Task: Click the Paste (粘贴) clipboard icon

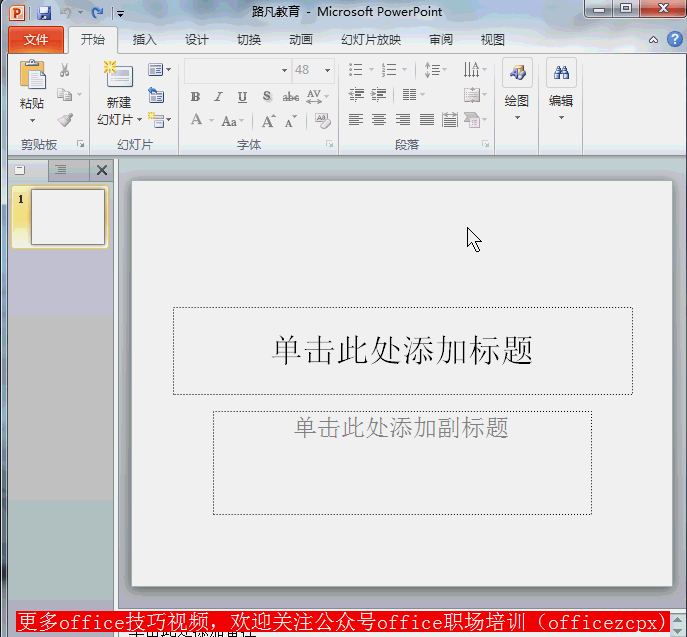Action: (x=32, y=76)
